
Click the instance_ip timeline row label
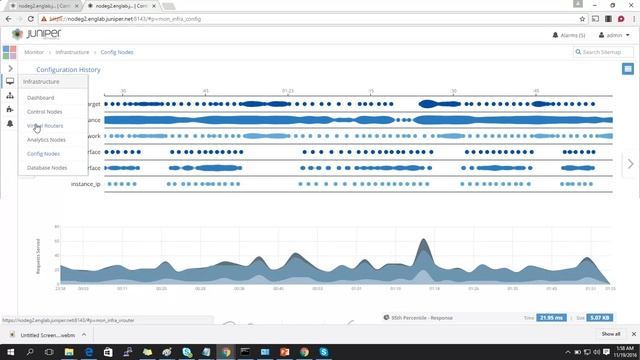[85, 184]
